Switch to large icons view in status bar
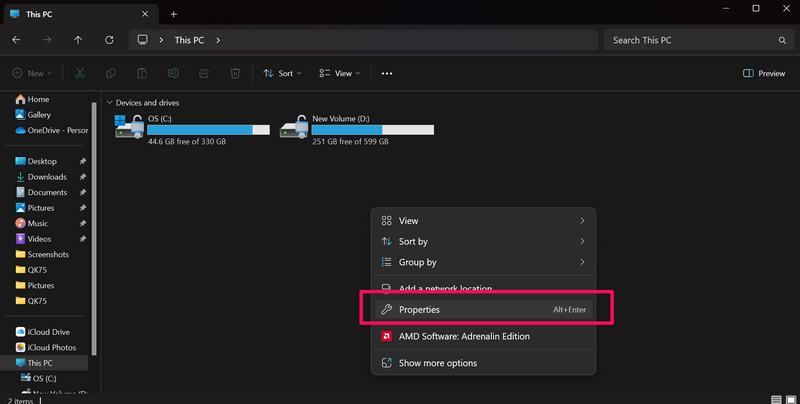 coord(791,398)
